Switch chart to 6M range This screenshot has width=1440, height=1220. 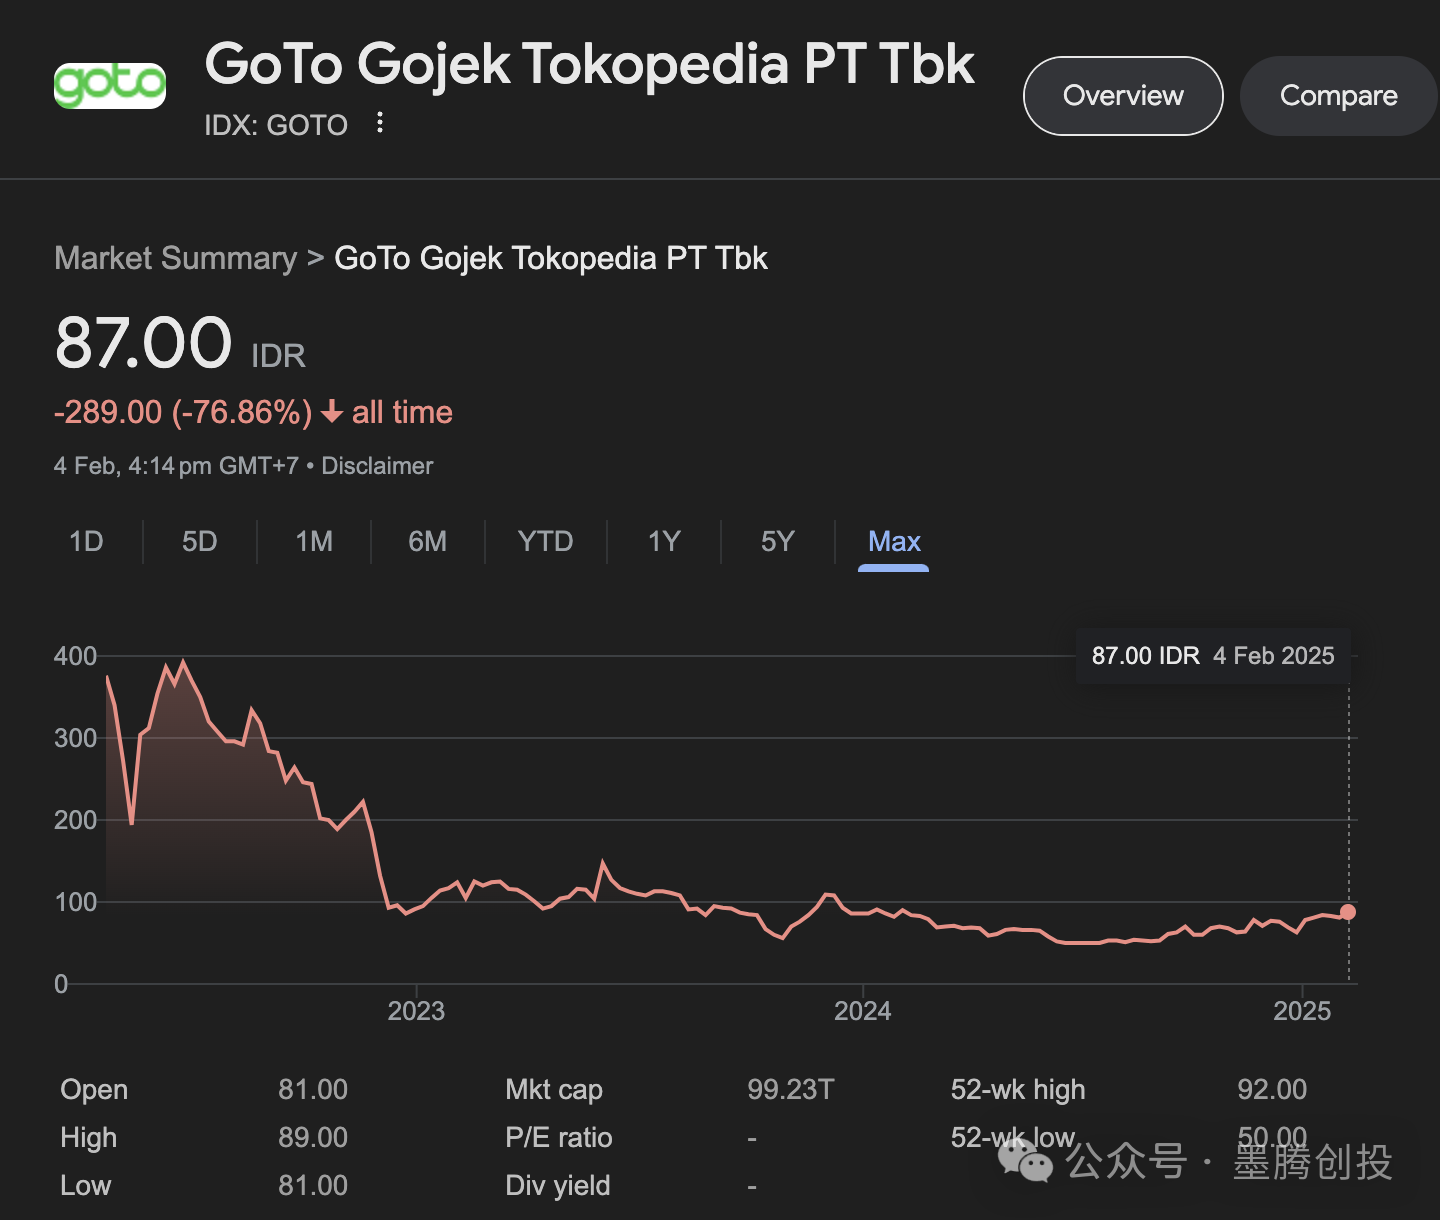point(428,542)
